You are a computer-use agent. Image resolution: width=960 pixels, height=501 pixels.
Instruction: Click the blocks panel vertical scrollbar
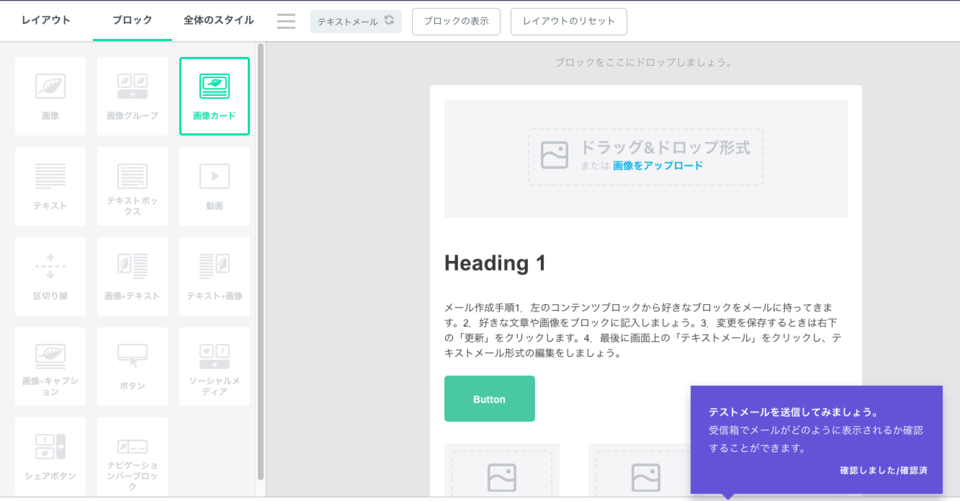point(261,262)
